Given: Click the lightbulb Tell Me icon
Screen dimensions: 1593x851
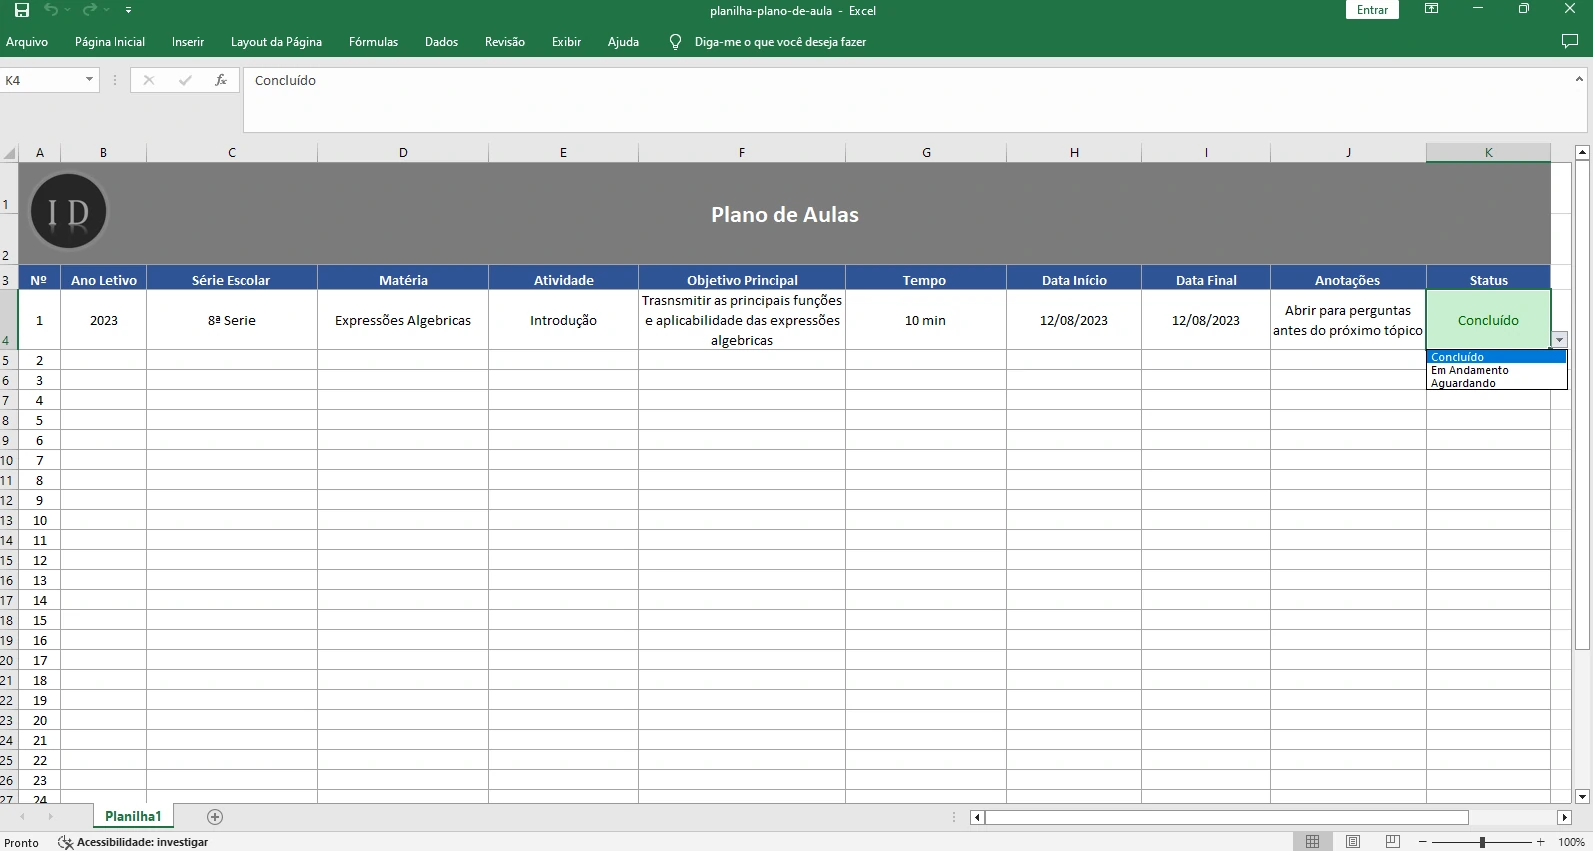Looking at the screenshot, I should 675,42.
